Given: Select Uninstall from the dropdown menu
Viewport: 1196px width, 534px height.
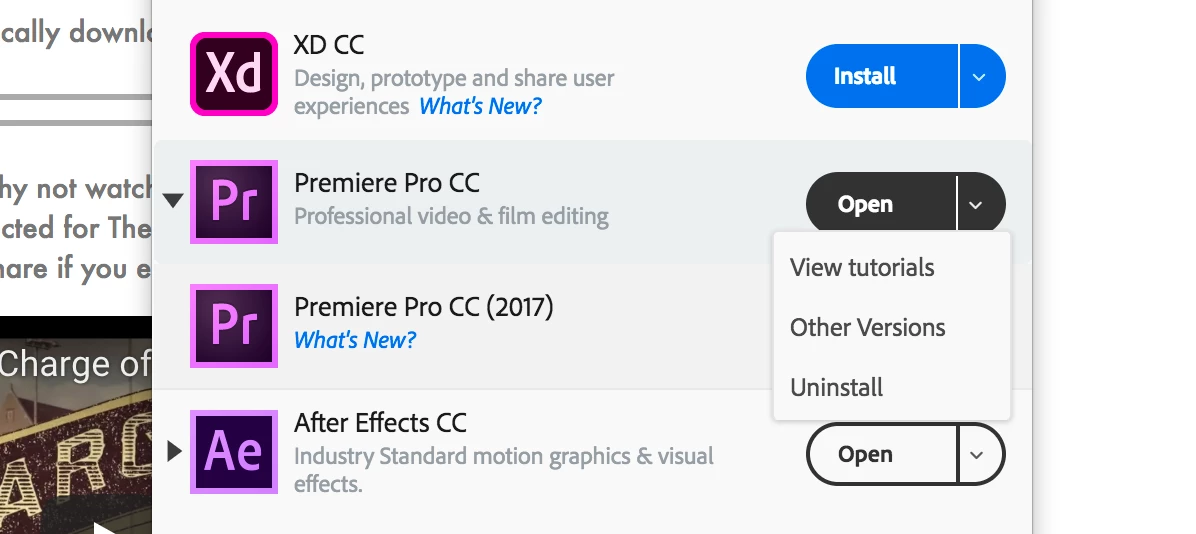Looking at the screenshot, I should [836, 388].
